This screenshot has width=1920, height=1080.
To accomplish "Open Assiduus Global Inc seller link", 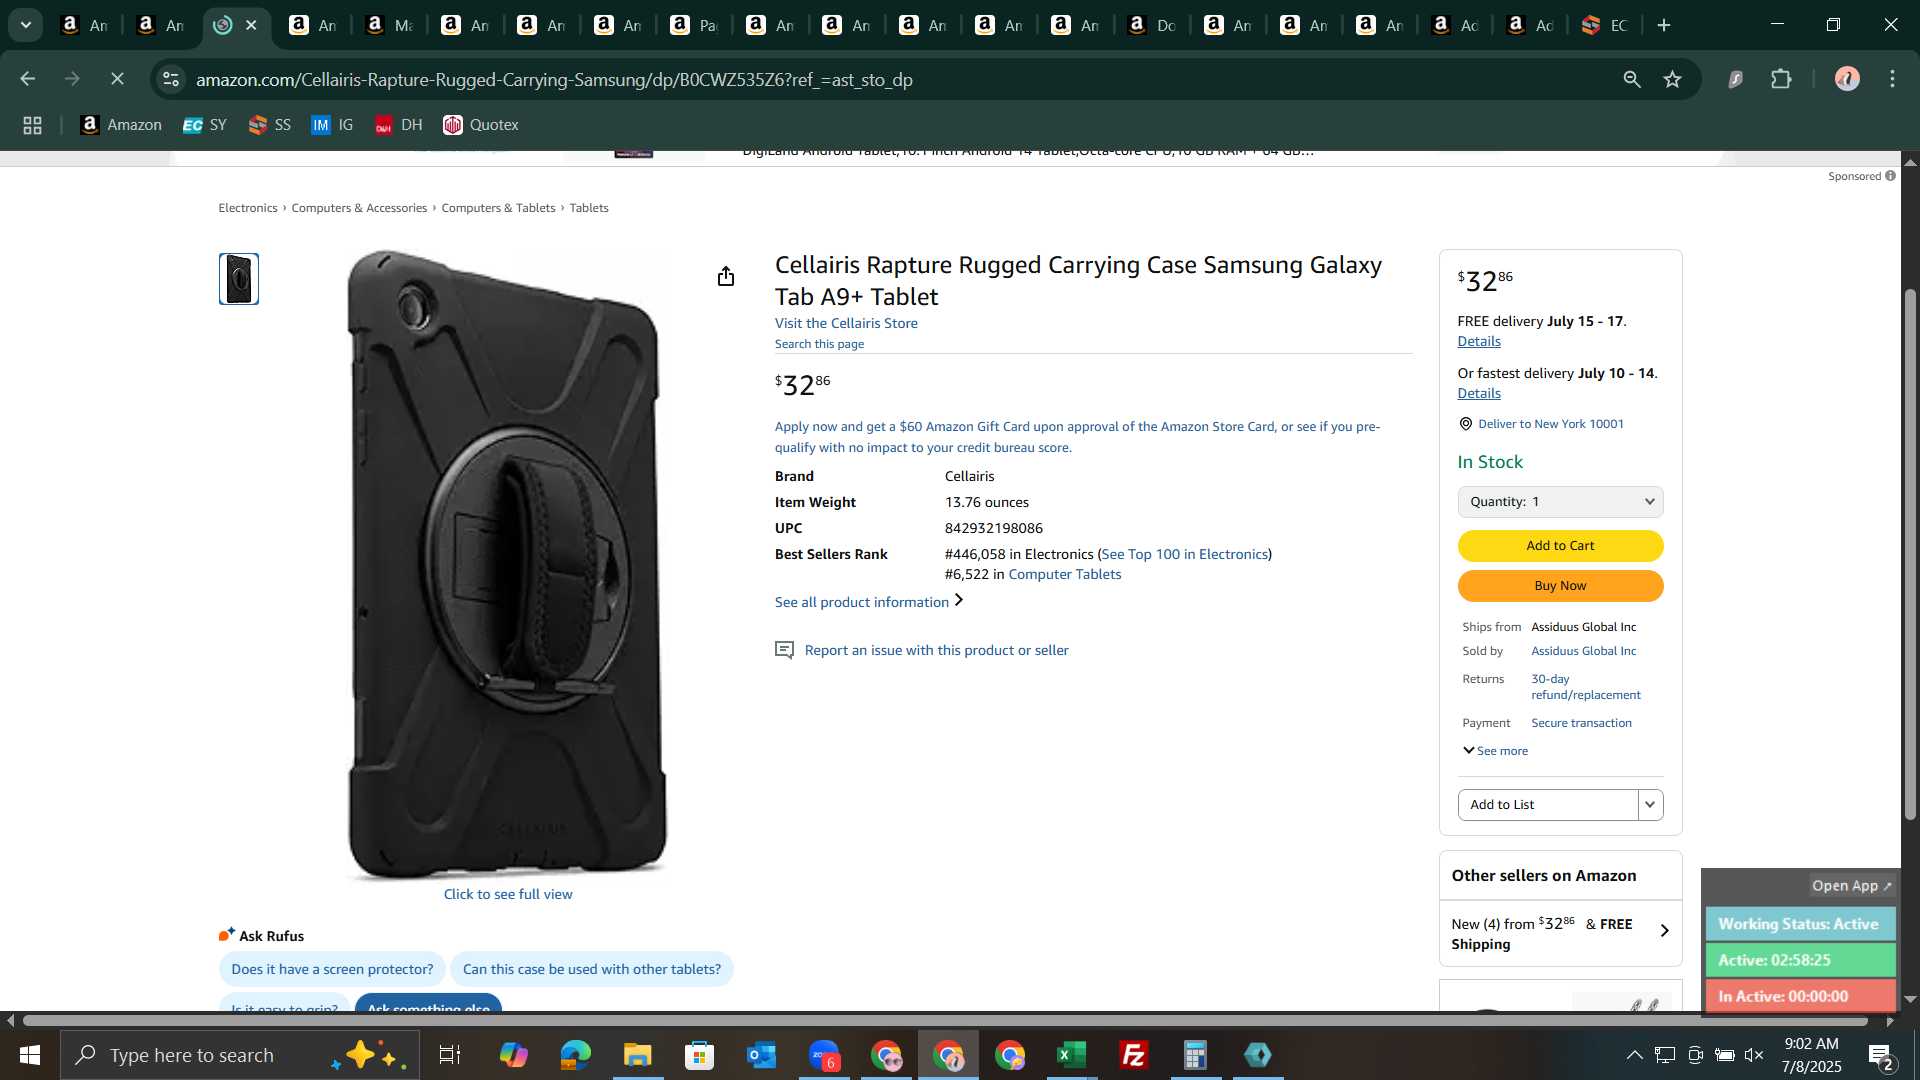I will tap(1584, 651).
